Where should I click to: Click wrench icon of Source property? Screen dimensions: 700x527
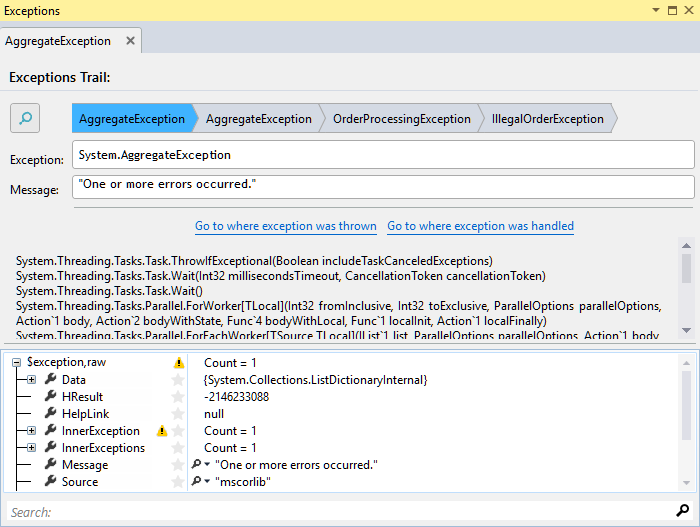coord(50,481)
